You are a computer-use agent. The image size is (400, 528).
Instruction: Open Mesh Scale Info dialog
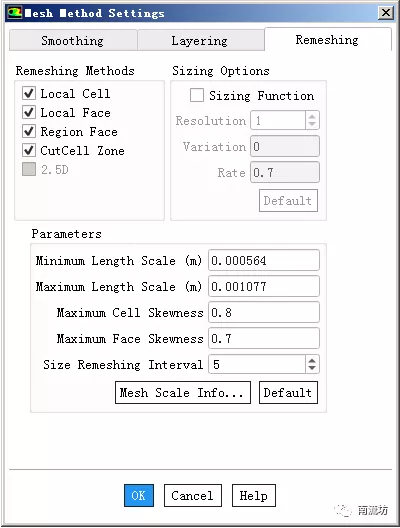pos(183,392)
